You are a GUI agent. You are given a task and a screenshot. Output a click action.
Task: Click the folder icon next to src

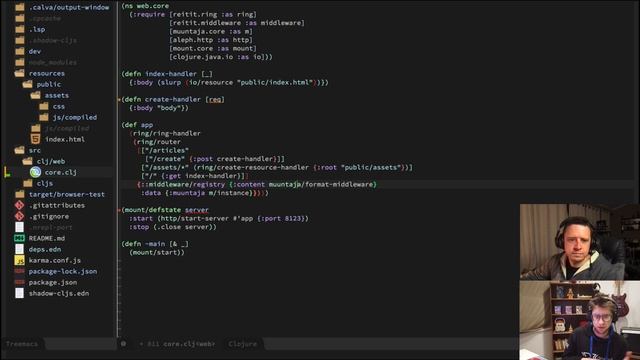[x=20, y=150]
